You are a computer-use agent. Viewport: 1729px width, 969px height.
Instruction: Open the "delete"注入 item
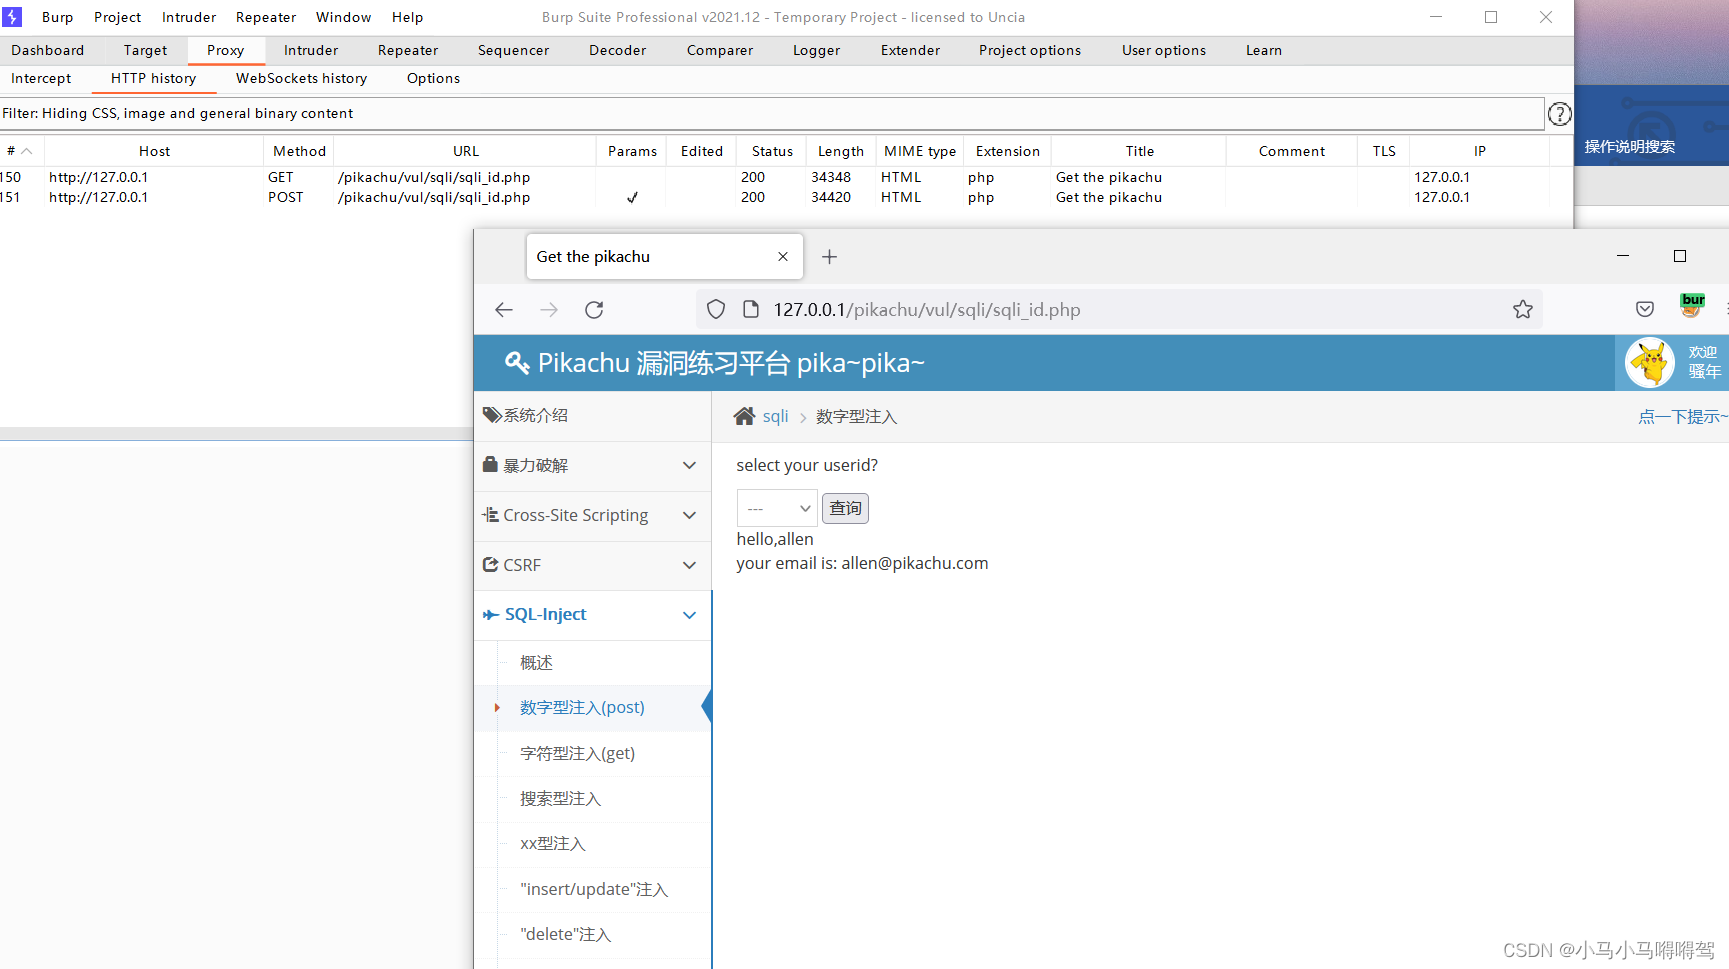click(566, 935)
